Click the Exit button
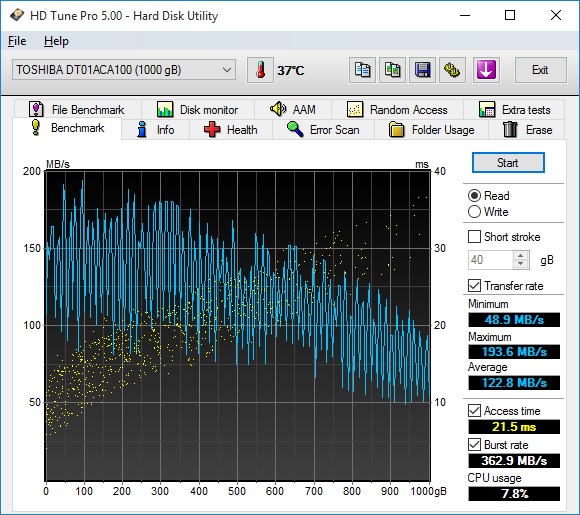The width and height of the screenshot is (580, 515). tap(540, 70)
